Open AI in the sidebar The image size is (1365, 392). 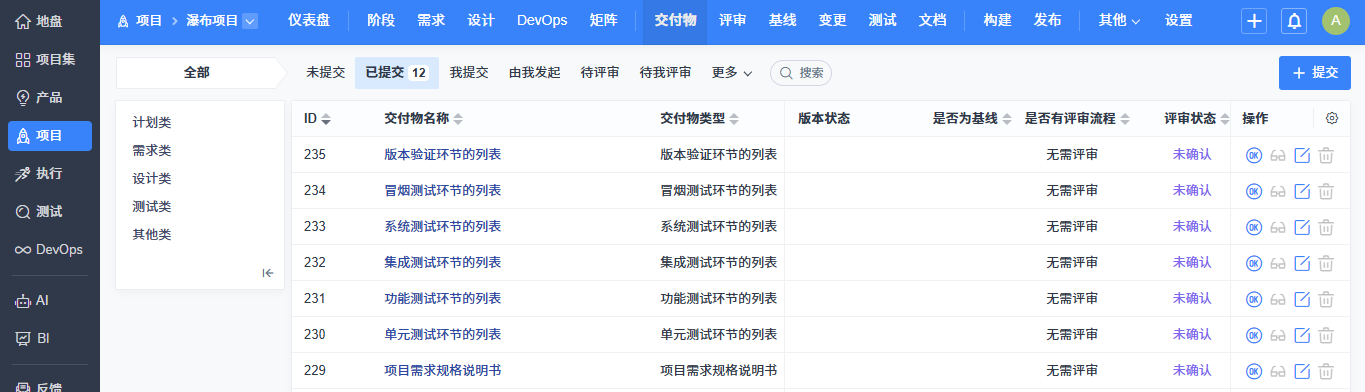50,300
